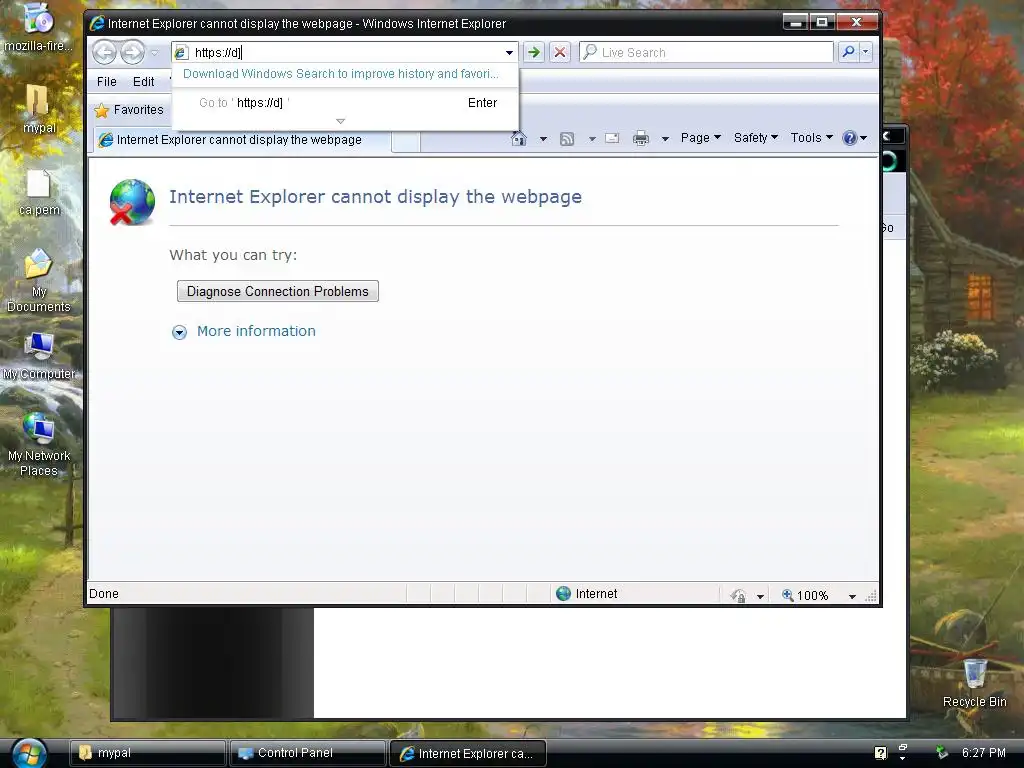Click the More information link
The image size is (1024, 768).
tap(256, 331)
